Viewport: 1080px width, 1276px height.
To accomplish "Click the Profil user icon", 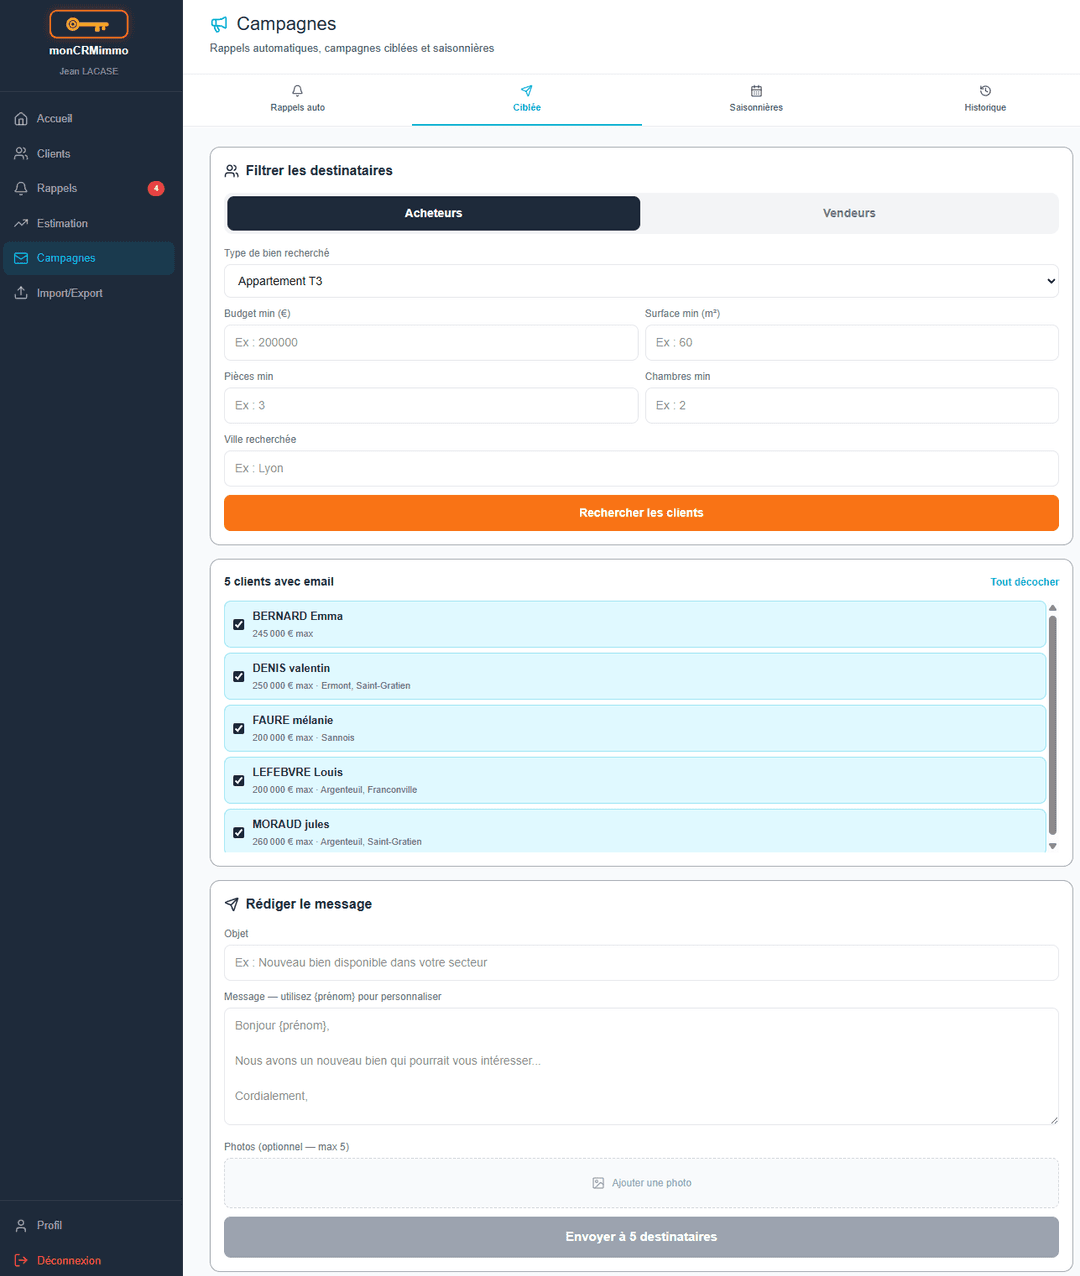I will 21,1225.
